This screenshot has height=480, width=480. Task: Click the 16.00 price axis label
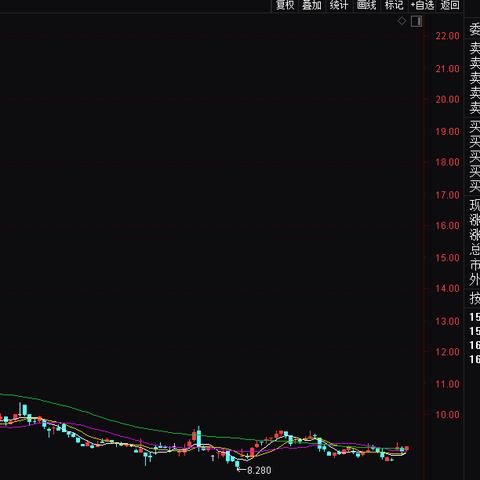(x=447, y=226)
